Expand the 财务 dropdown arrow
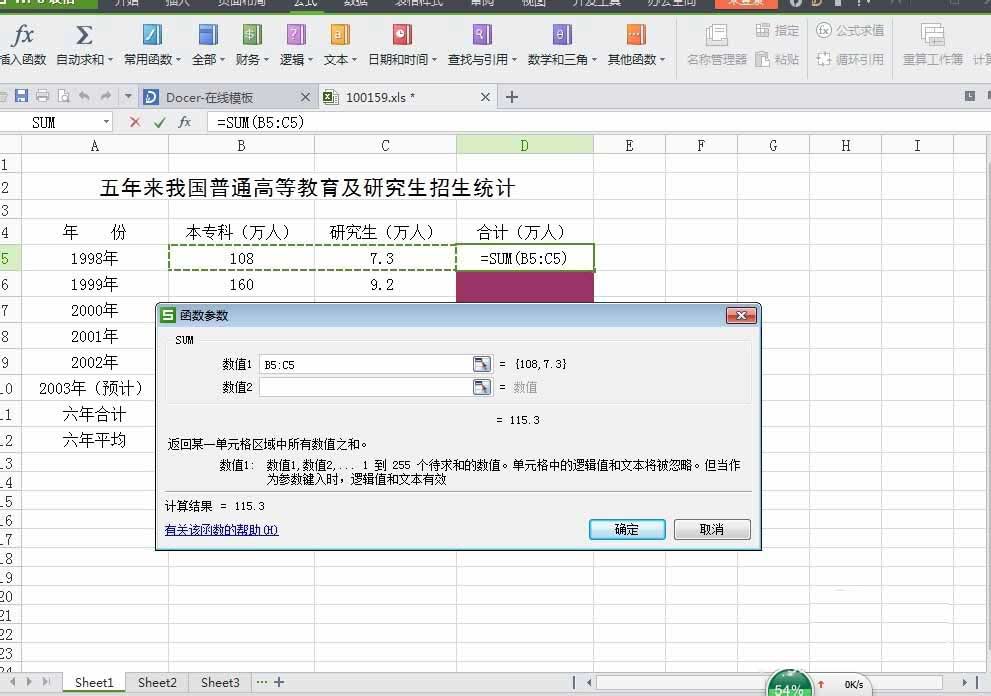 click(x=266, y=60)
